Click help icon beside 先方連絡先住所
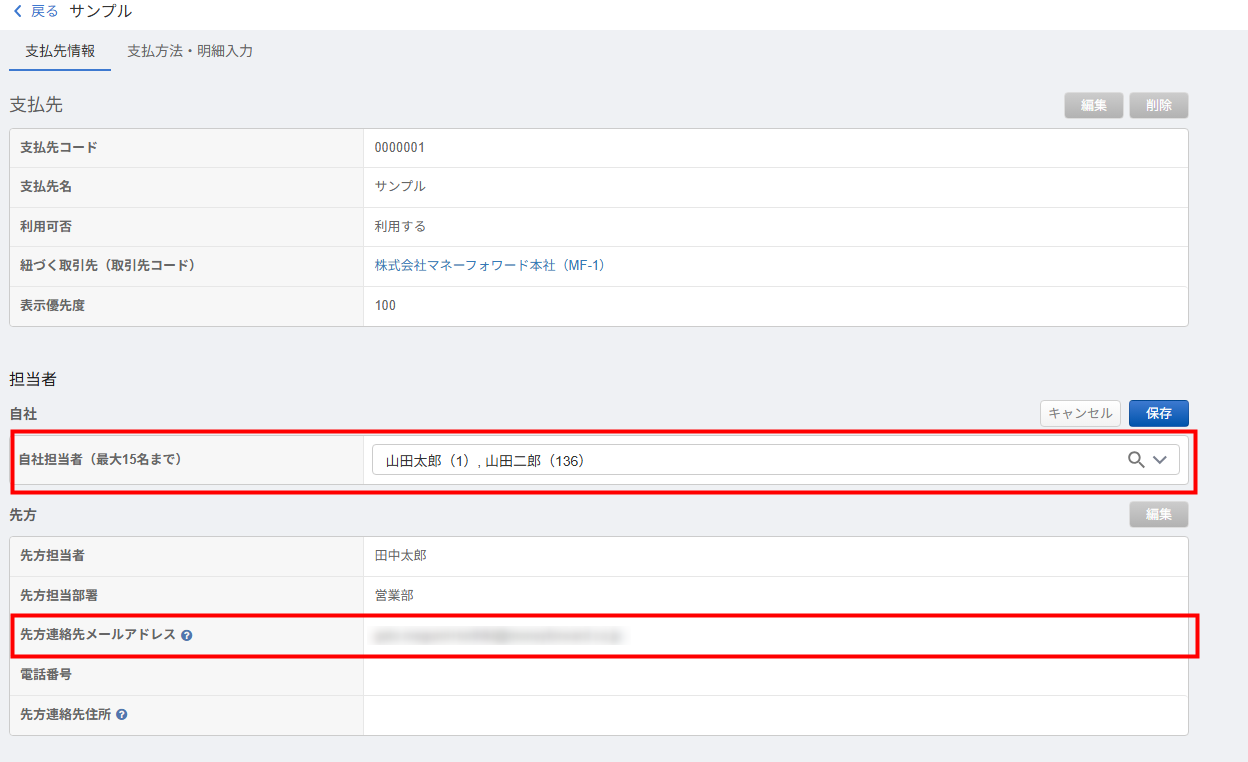1248x762 pixels. [x=122, y=715]
